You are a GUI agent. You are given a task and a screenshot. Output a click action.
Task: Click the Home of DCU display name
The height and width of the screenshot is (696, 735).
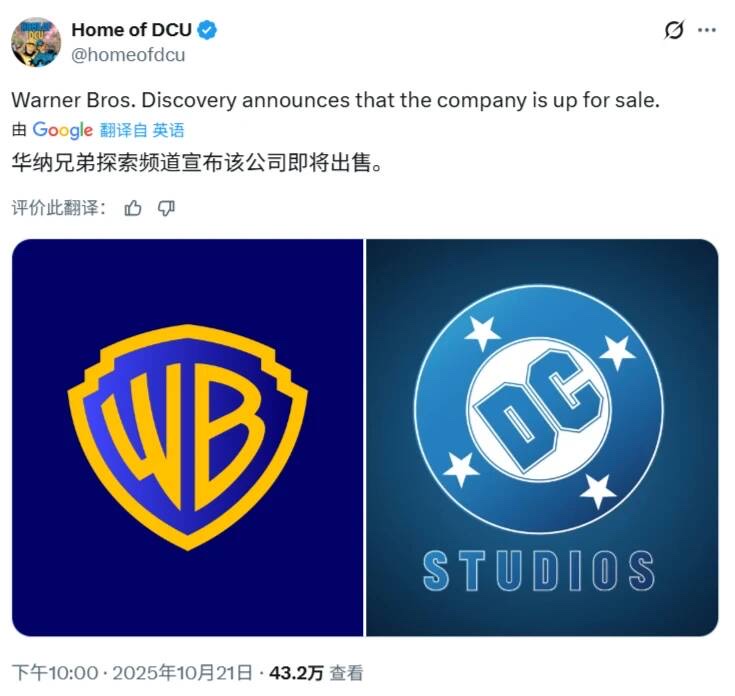131,30
